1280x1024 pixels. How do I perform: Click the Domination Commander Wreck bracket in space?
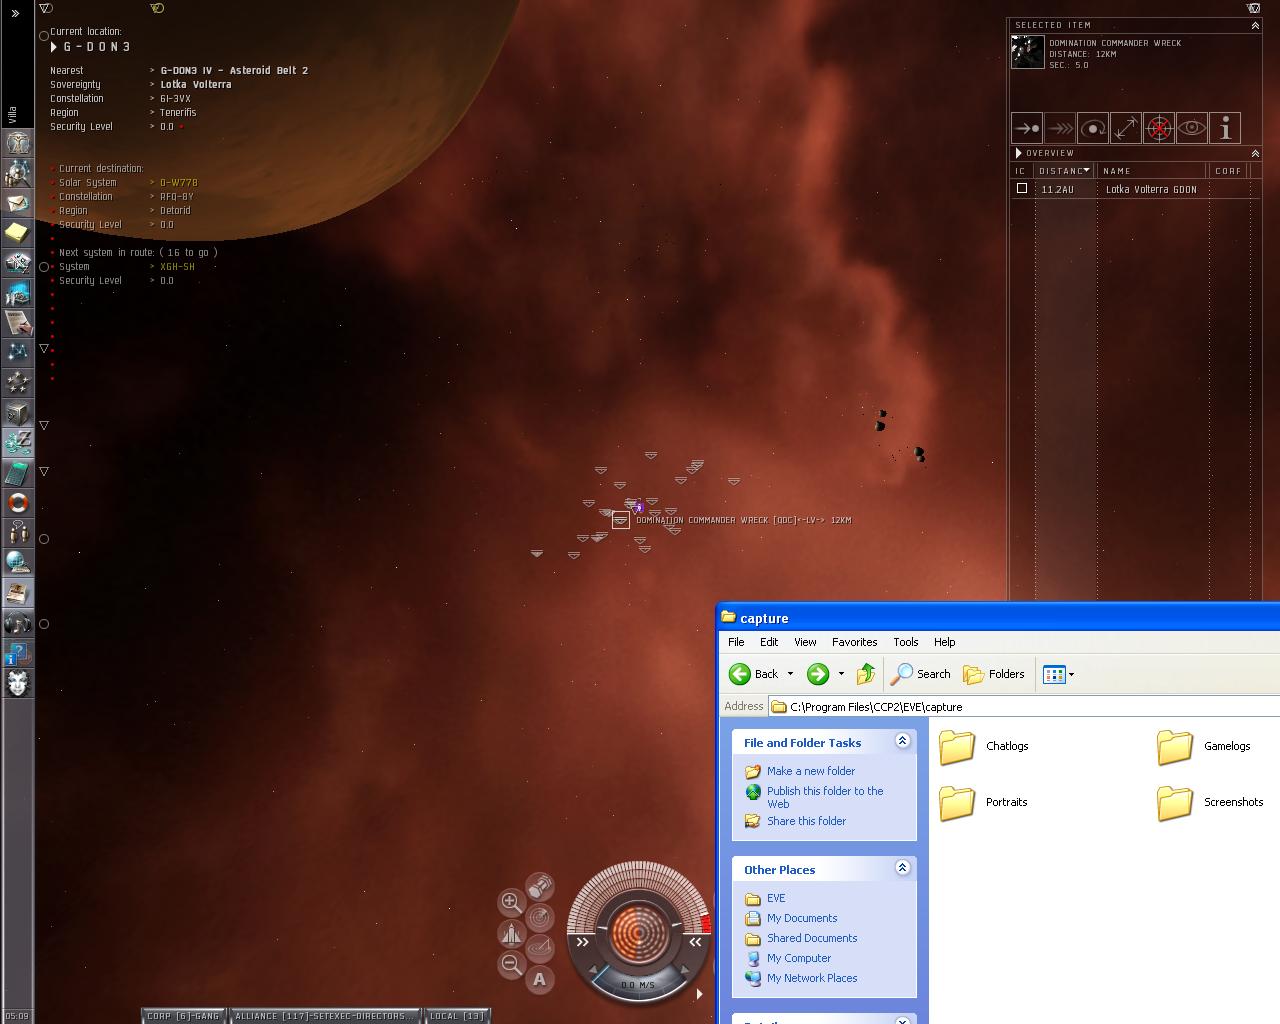[x=621, y=520]
